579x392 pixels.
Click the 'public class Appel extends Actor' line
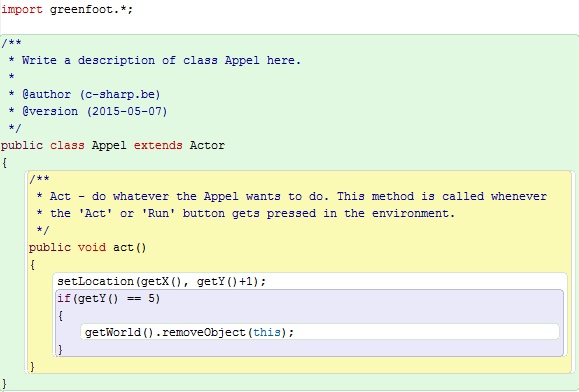(113, 145)
